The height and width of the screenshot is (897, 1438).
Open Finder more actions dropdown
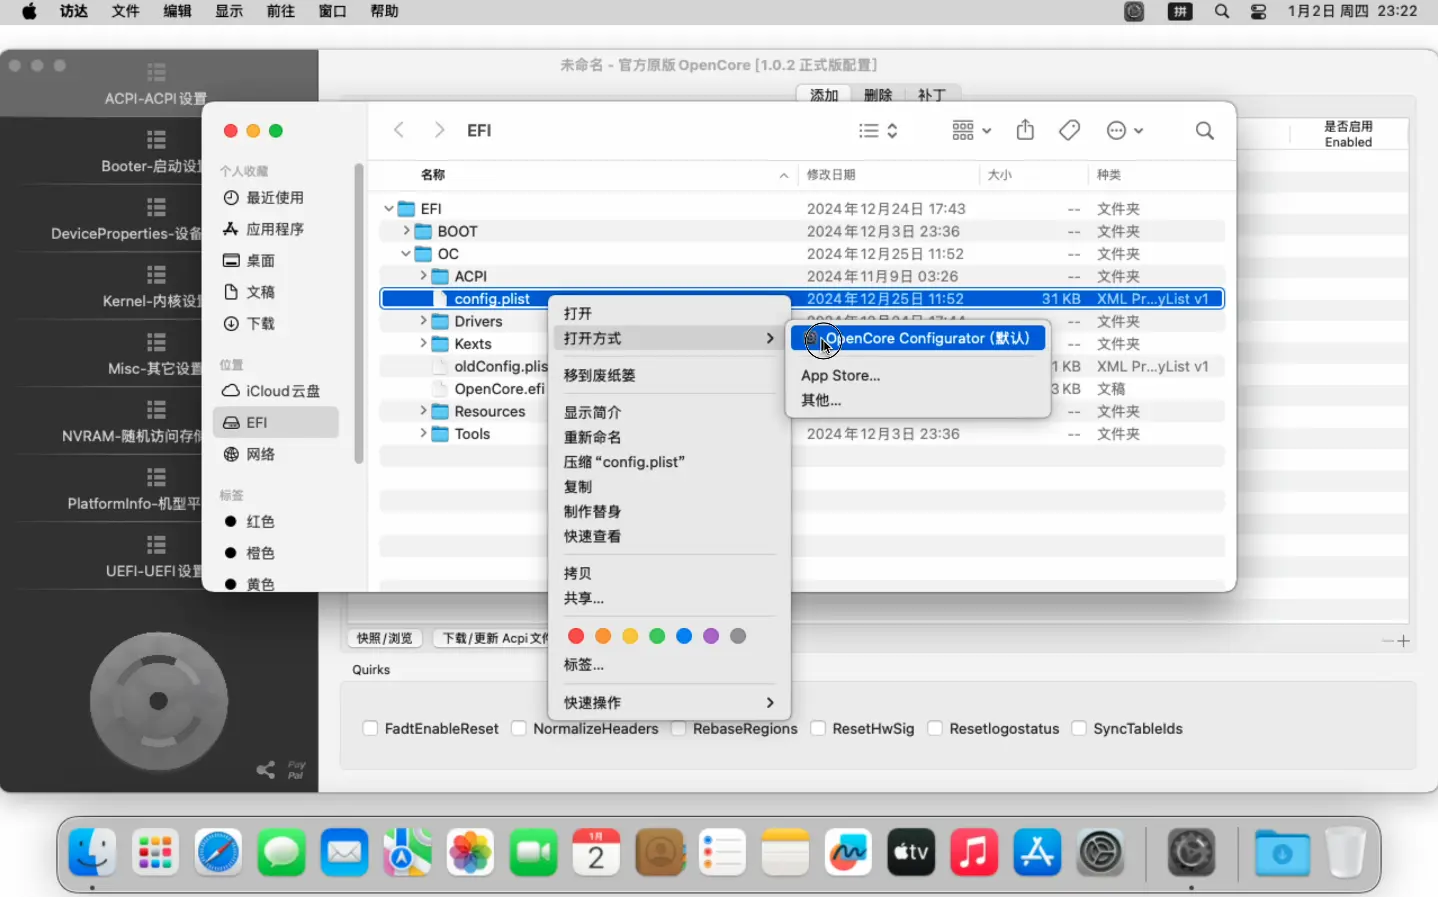click(x=1125, y=130)
